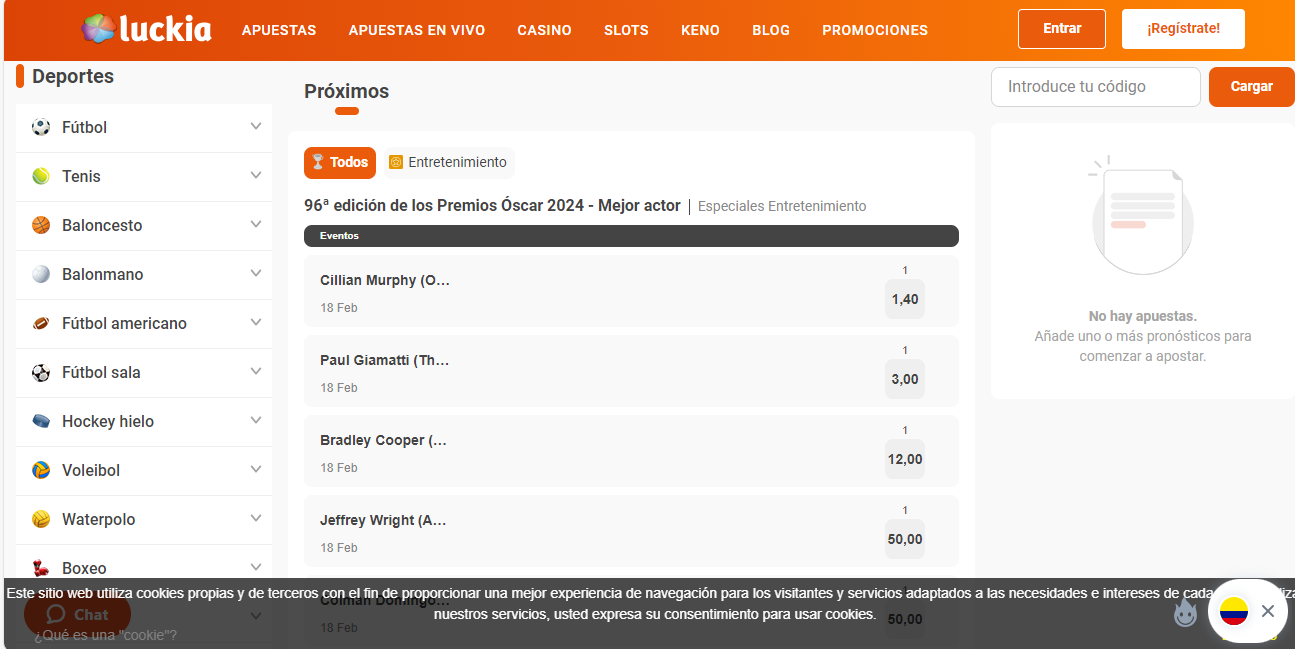
Task: Click the Introduce tu código field
Action: point(1095,87)
